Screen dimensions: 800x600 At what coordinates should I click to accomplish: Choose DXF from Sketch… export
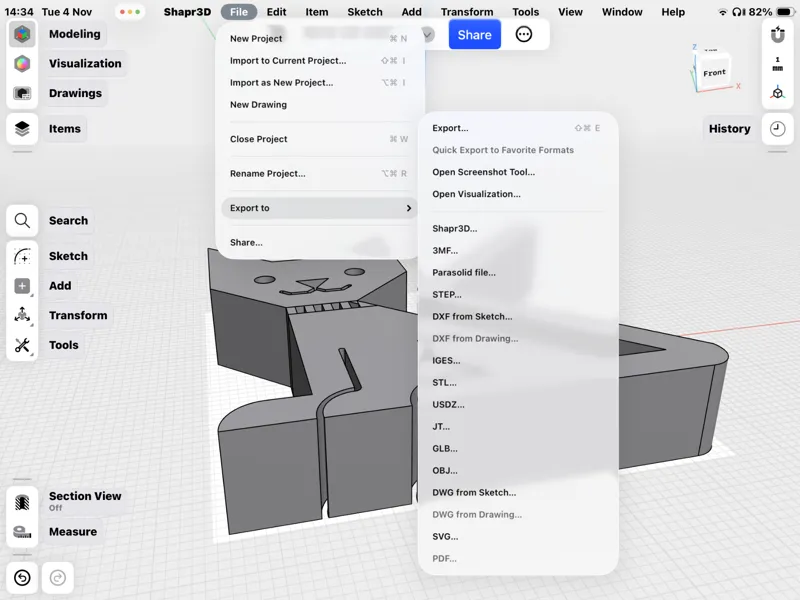[x=518, y=316]
